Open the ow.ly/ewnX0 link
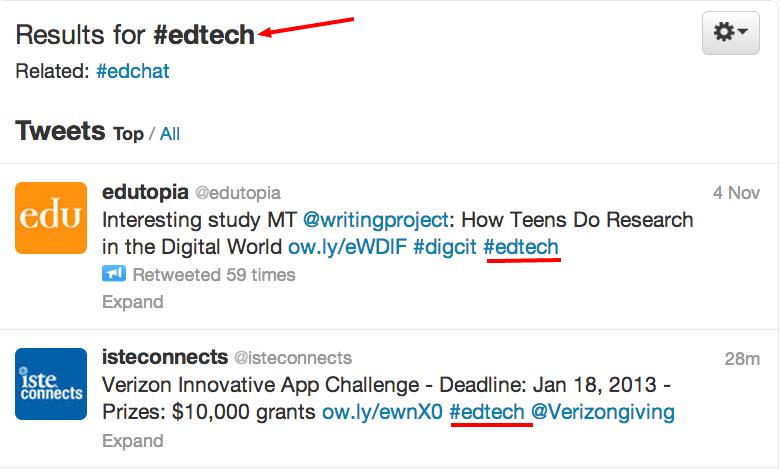Screen dimensions: 780x469 tap(381, 412)
